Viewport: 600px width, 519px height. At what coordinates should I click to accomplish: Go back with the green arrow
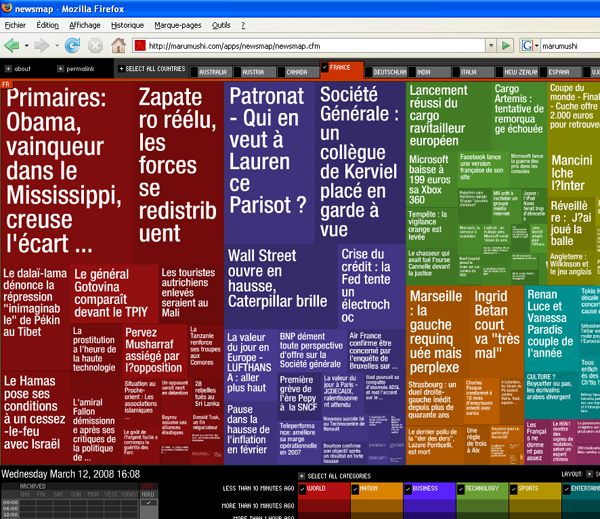click(11, 46)
